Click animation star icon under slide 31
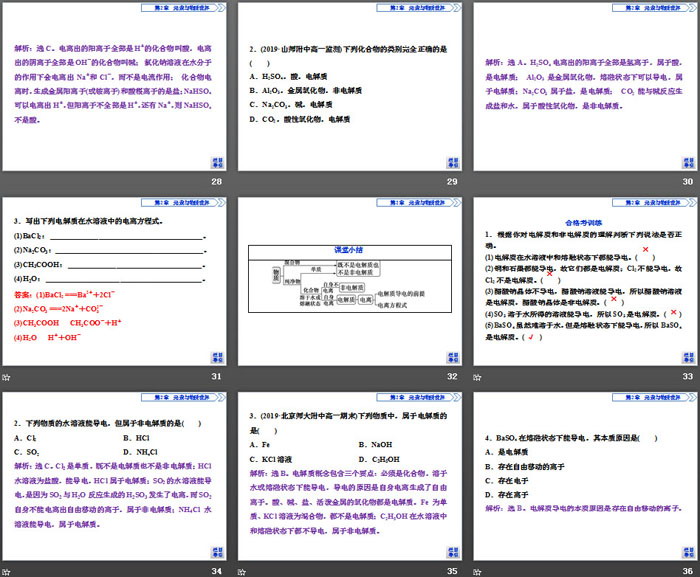This screenshot has height=577, width=700. [x=6, y=377]
